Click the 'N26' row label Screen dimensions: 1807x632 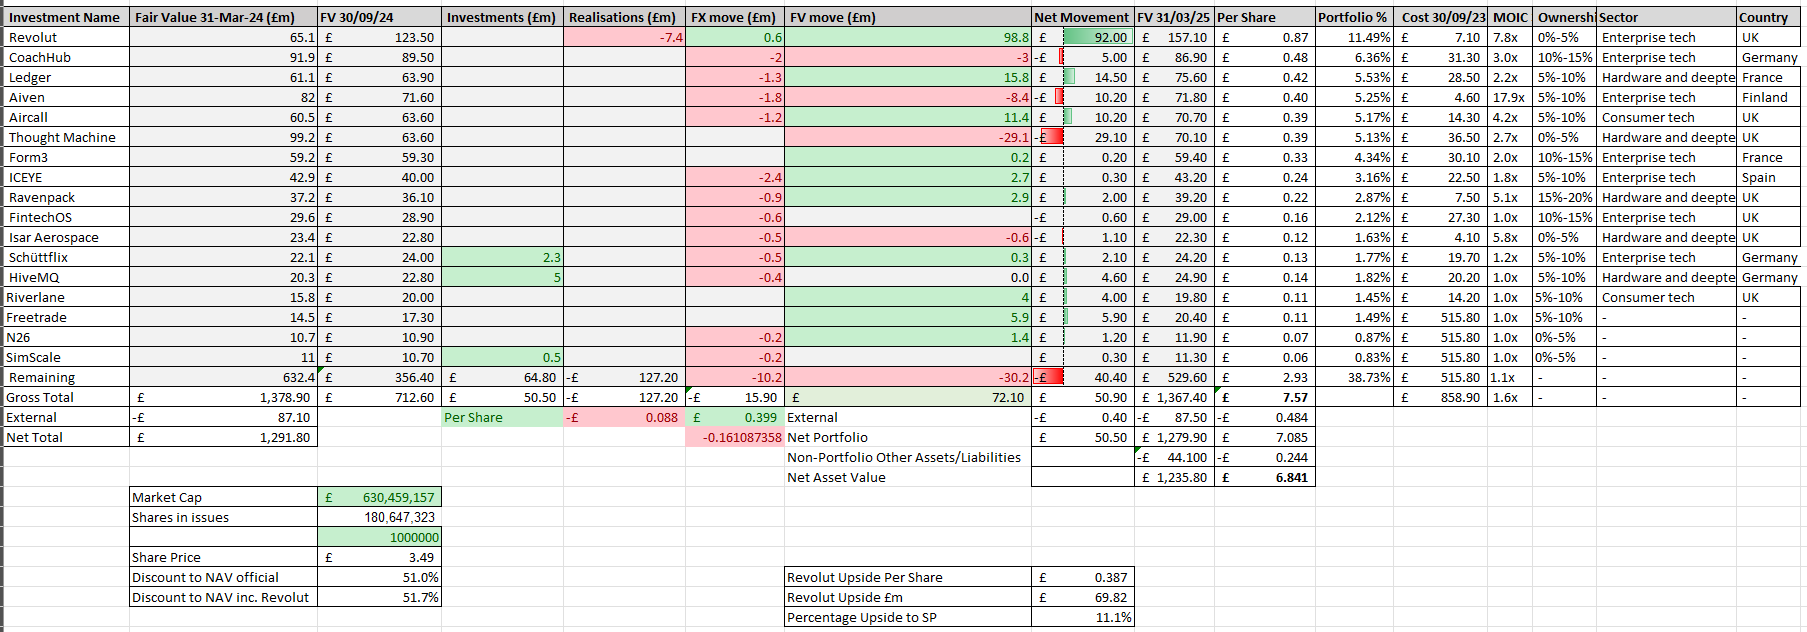click(x=66, y=337)
